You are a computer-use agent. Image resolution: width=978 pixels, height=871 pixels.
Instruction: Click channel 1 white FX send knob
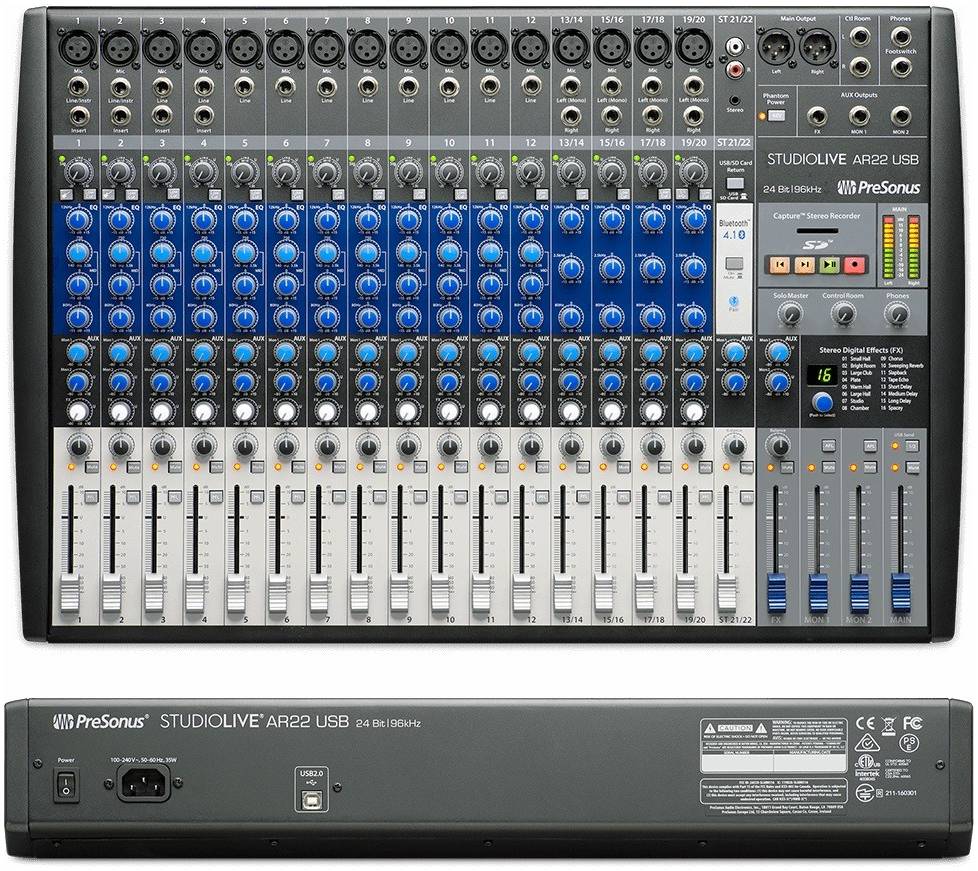pyautogui.click(x=79, y=412)
